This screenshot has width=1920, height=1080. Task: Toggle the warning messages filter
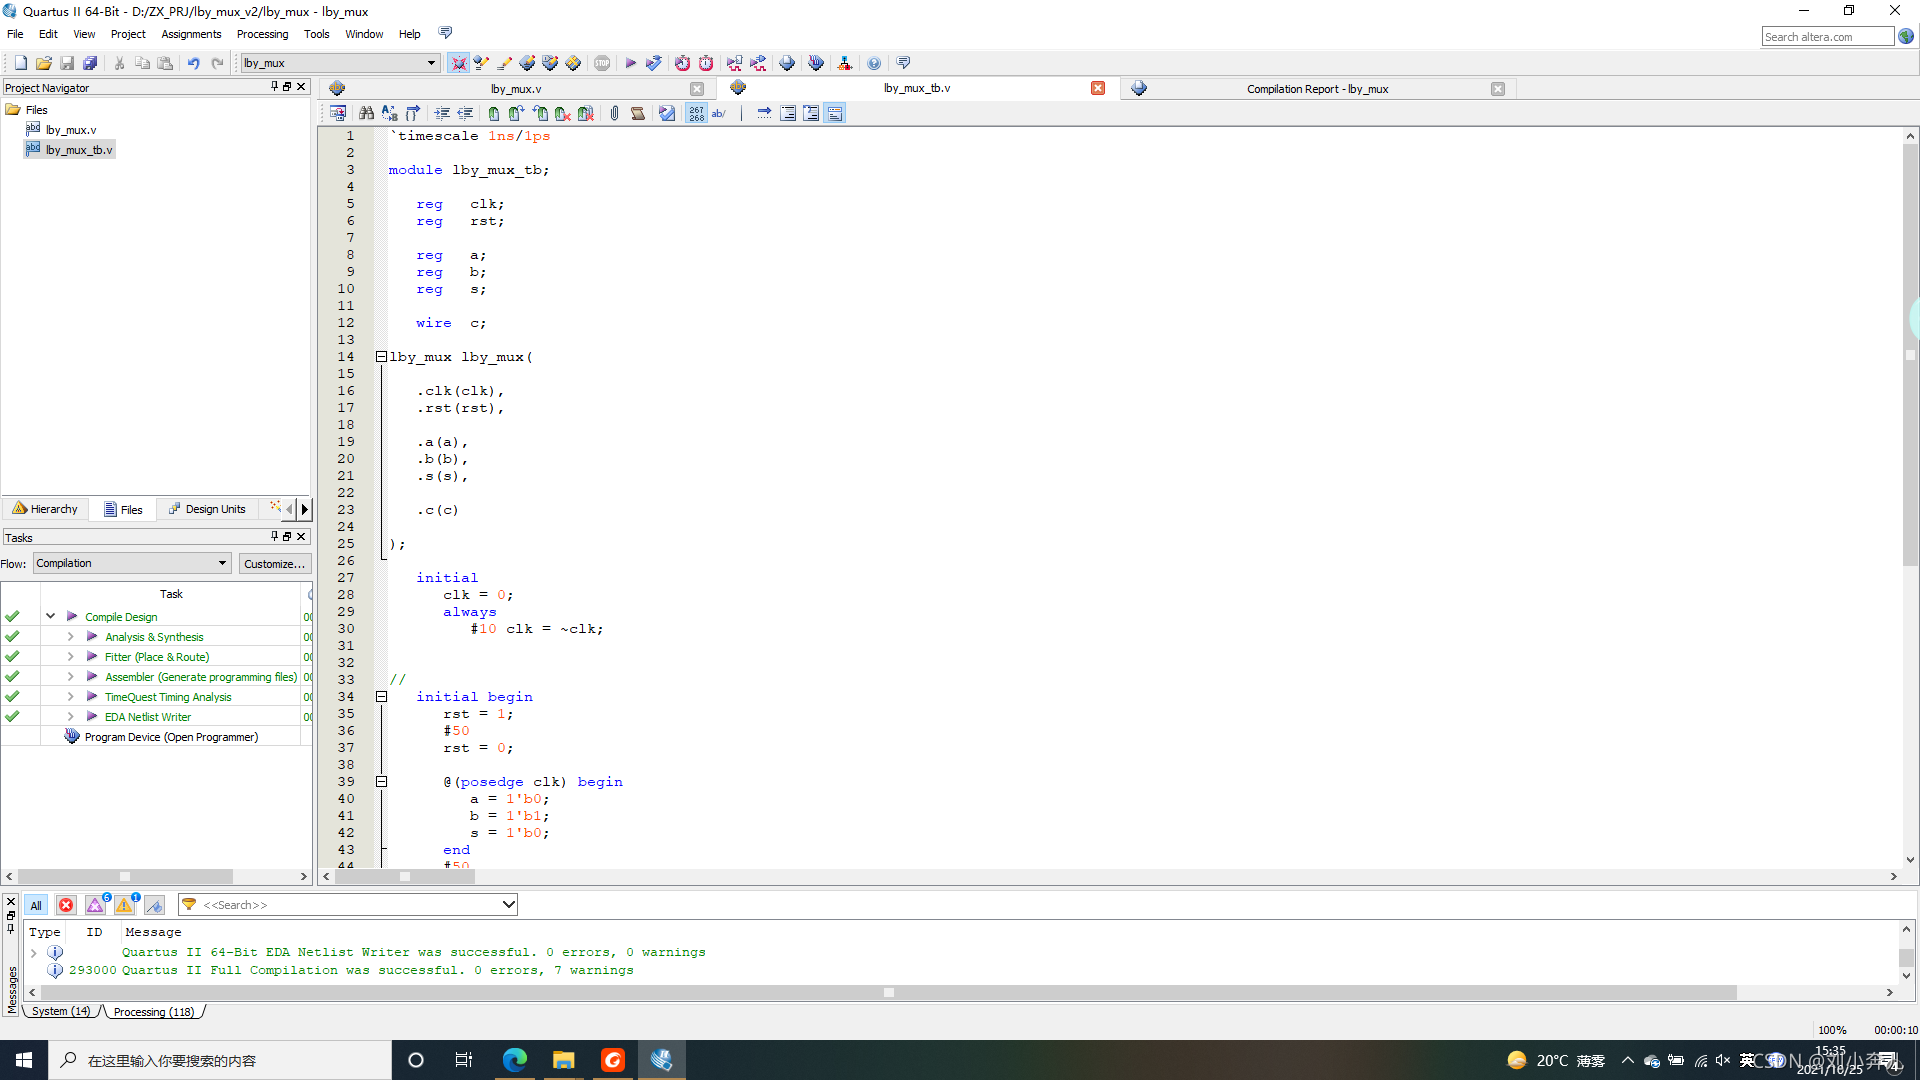[x=125, y=905]
